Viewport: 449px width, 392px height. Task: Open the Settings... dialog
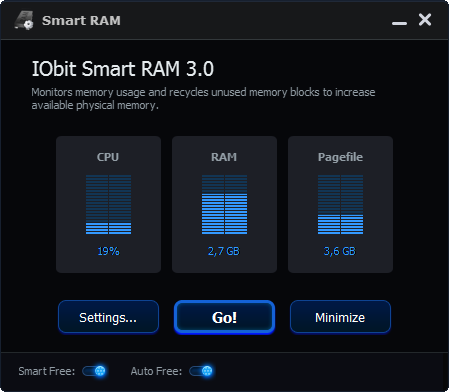108,317
